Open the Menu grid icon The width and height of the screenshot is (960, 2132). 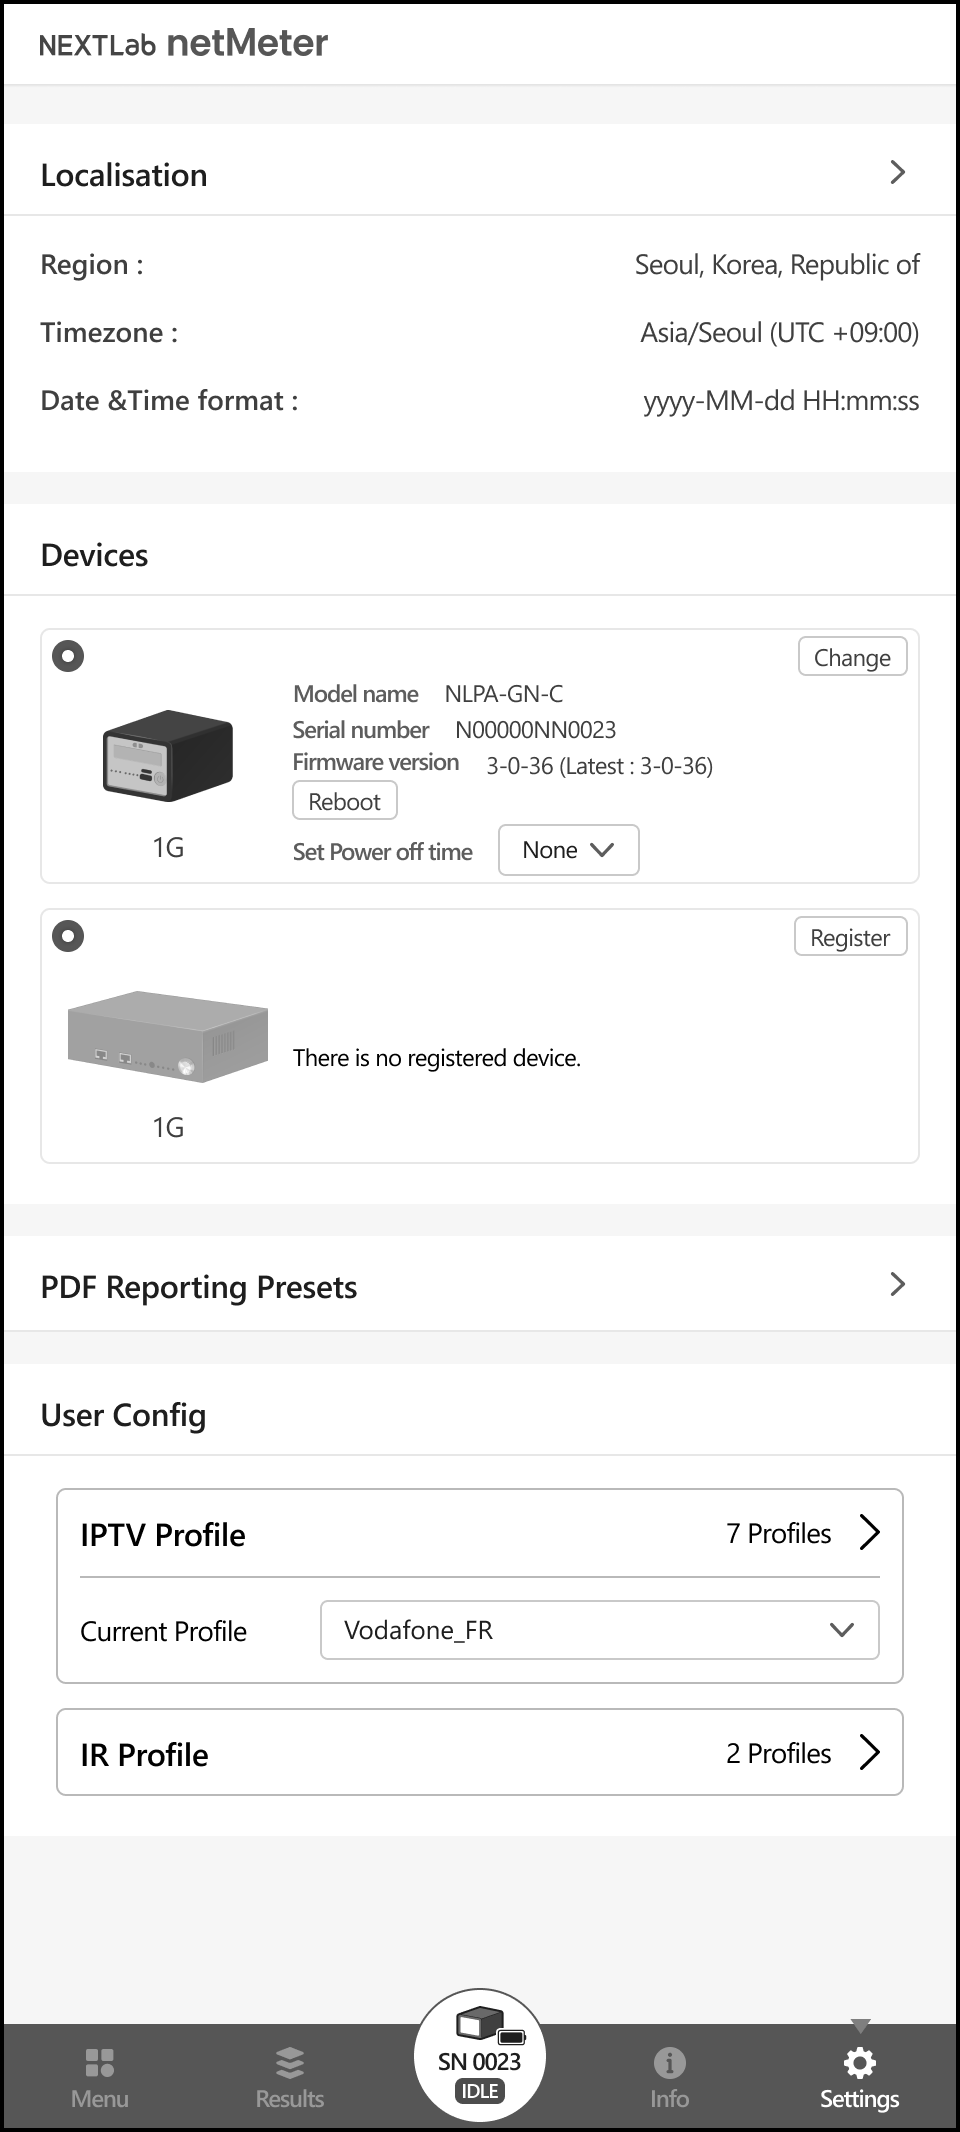99,2062
